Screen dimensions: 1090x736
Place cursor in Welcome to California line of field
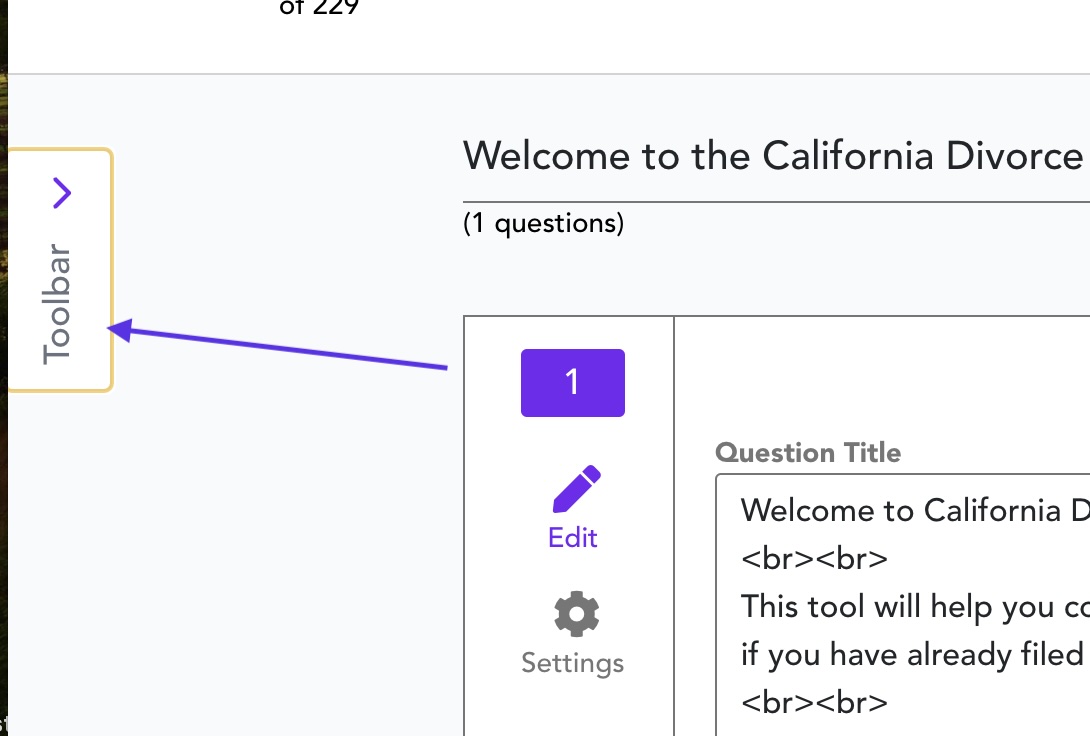click(x=915, y=511)
